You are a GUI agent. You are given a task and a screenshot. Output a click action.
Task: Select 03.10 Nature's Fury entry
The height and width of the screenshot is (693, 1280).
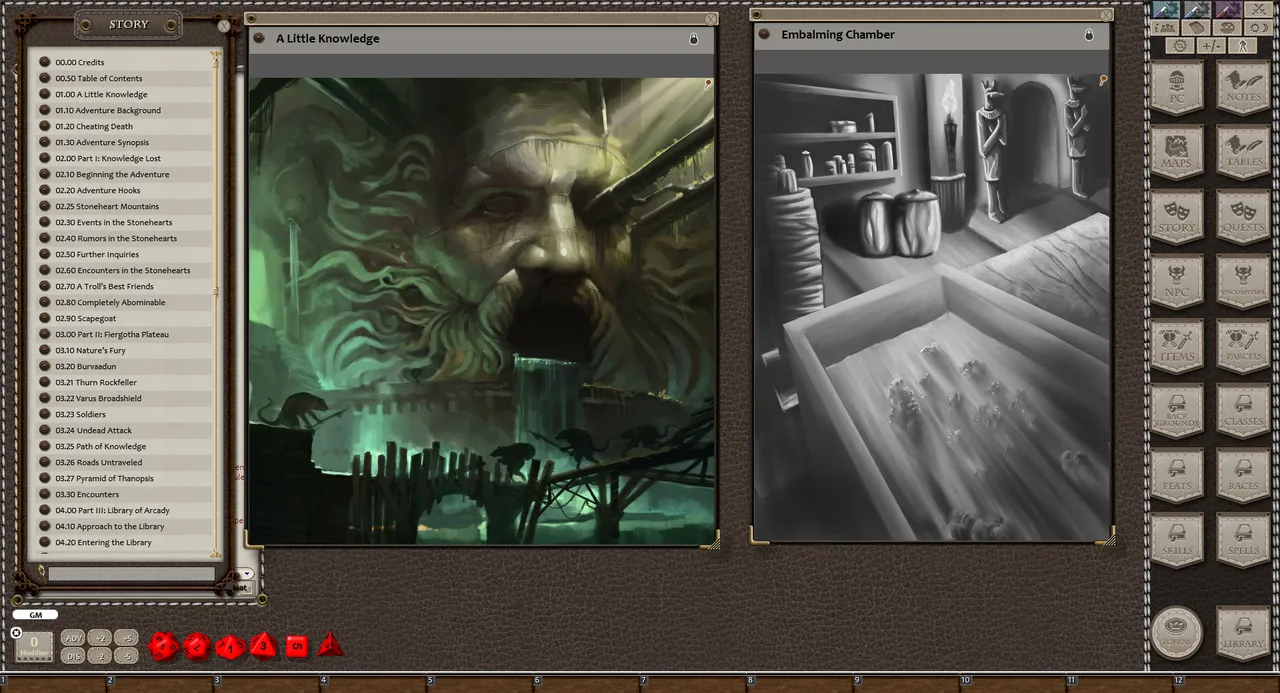[124, 350]
